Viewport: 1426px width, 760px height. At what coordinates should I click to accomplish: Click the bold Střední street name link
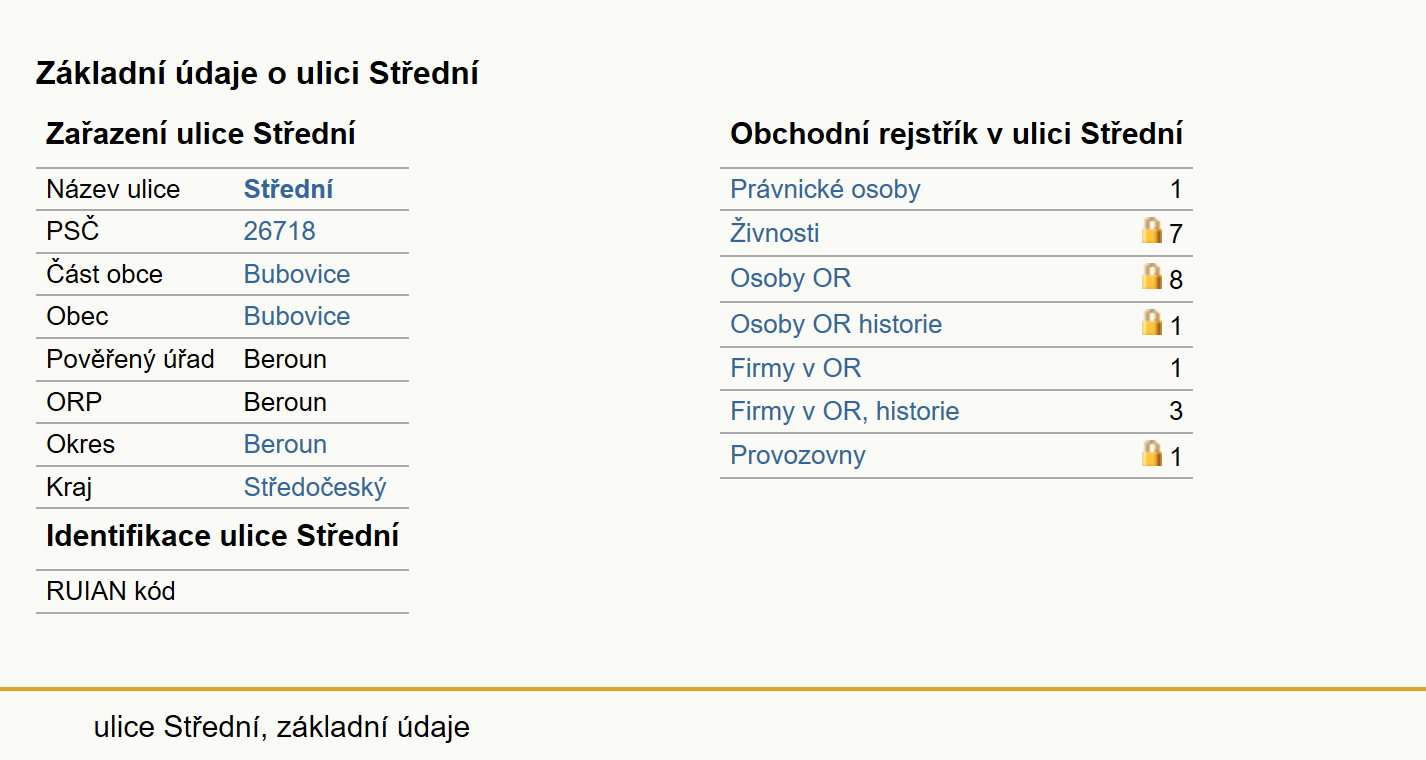point(288,189)
